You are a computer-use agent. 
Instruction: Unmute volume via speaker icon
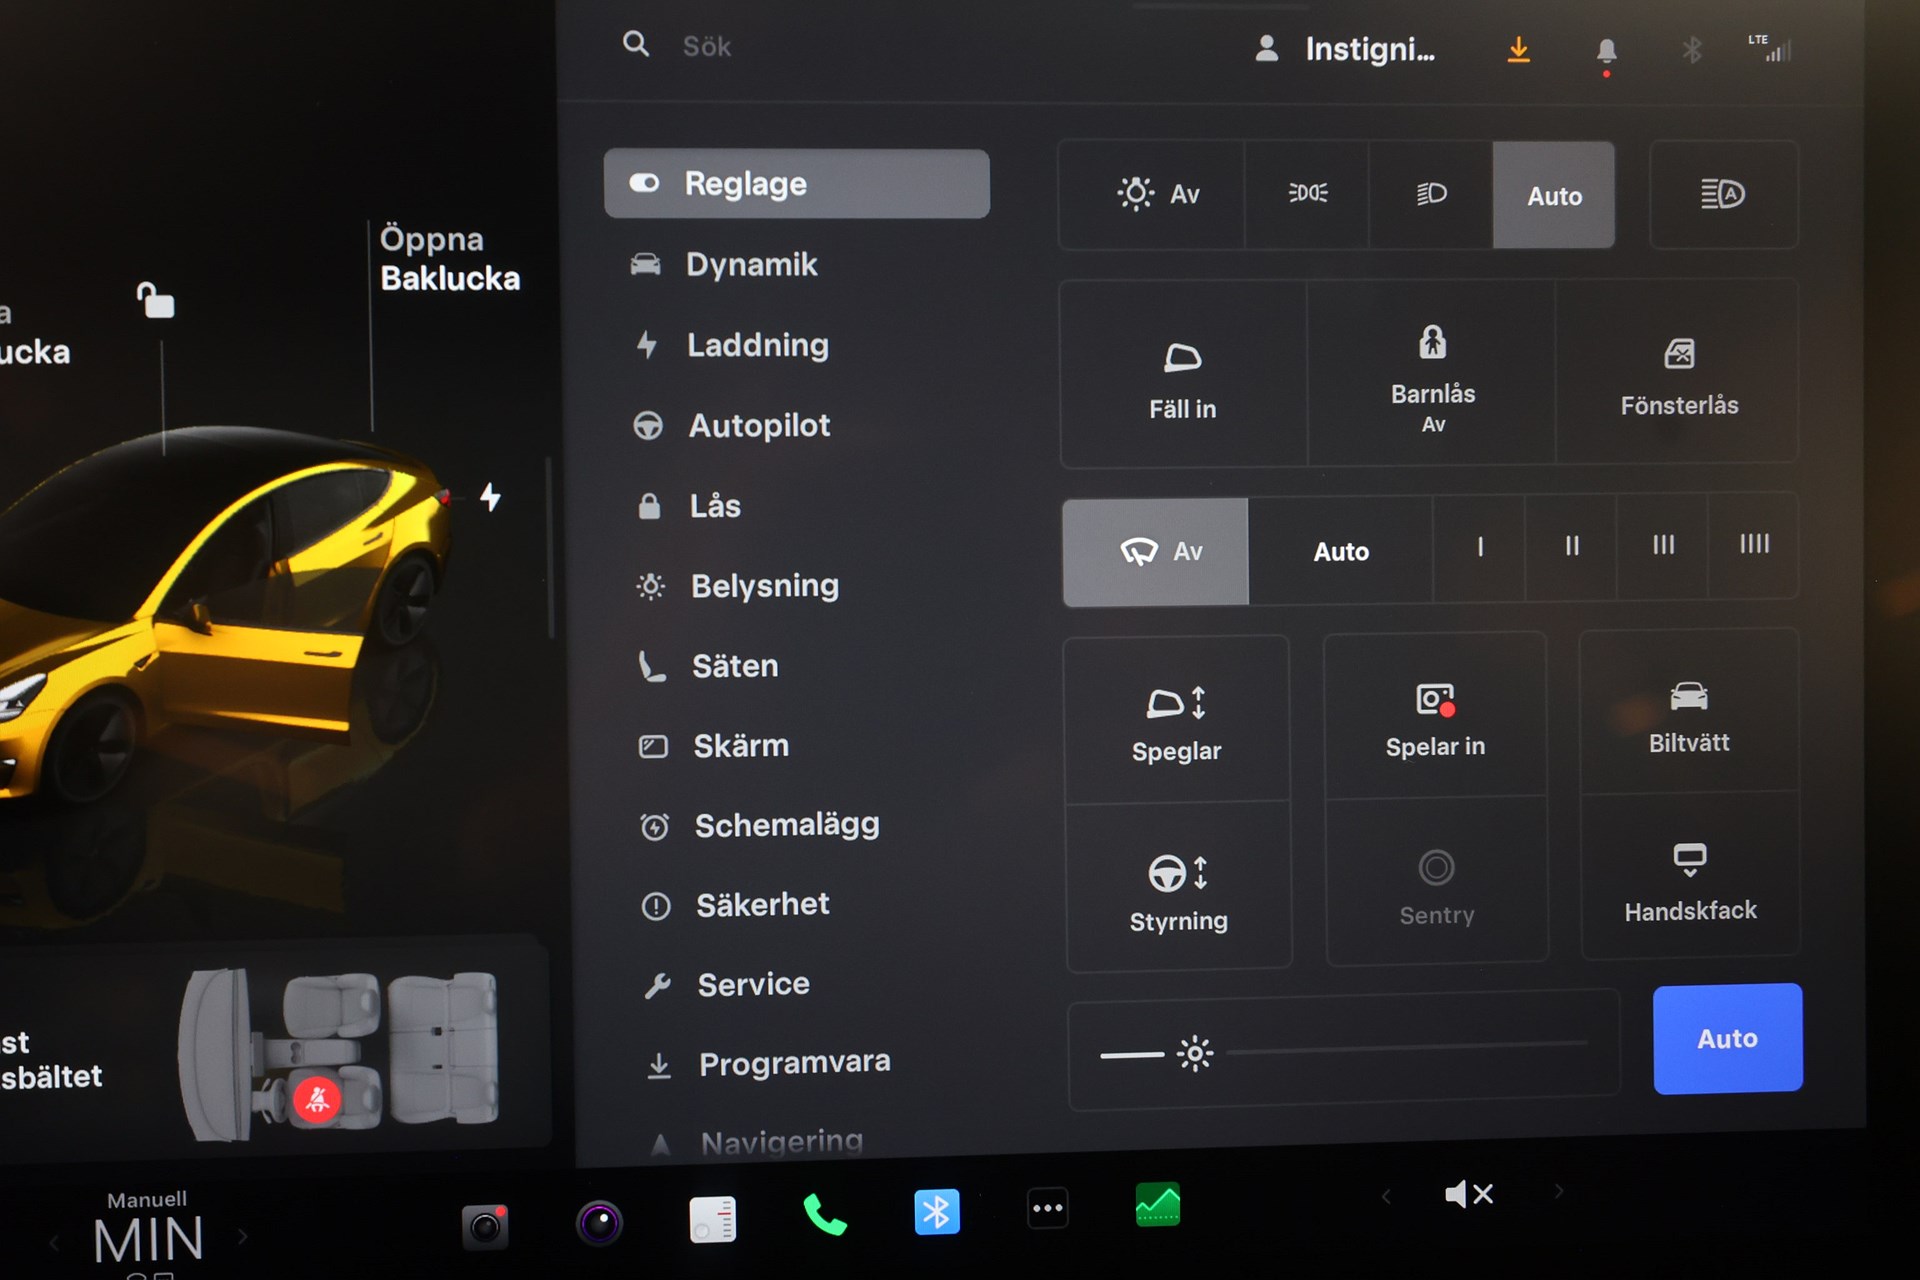[x=1468, y=1194]
